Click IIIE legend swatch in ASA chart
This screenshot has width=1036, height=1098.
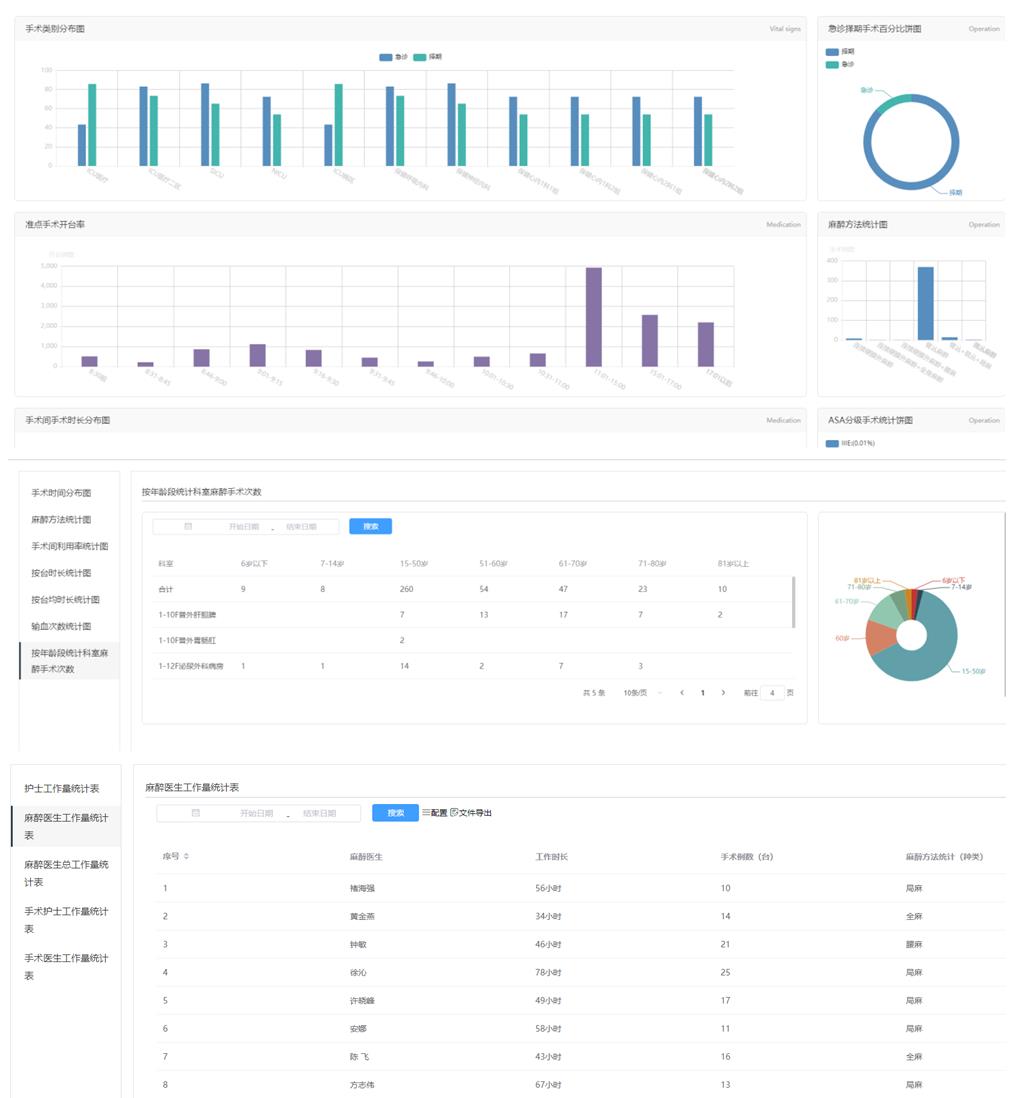point(832,443)
